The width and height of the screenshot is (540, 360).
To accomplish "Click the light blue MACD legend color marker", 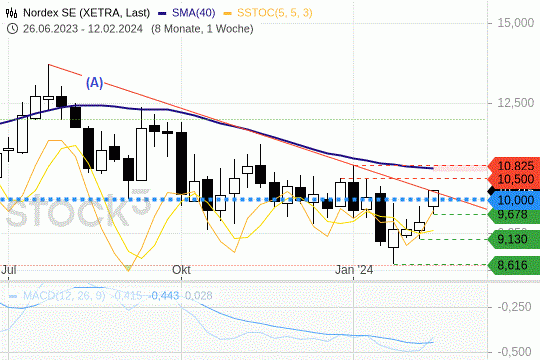I will pos(13,296).
